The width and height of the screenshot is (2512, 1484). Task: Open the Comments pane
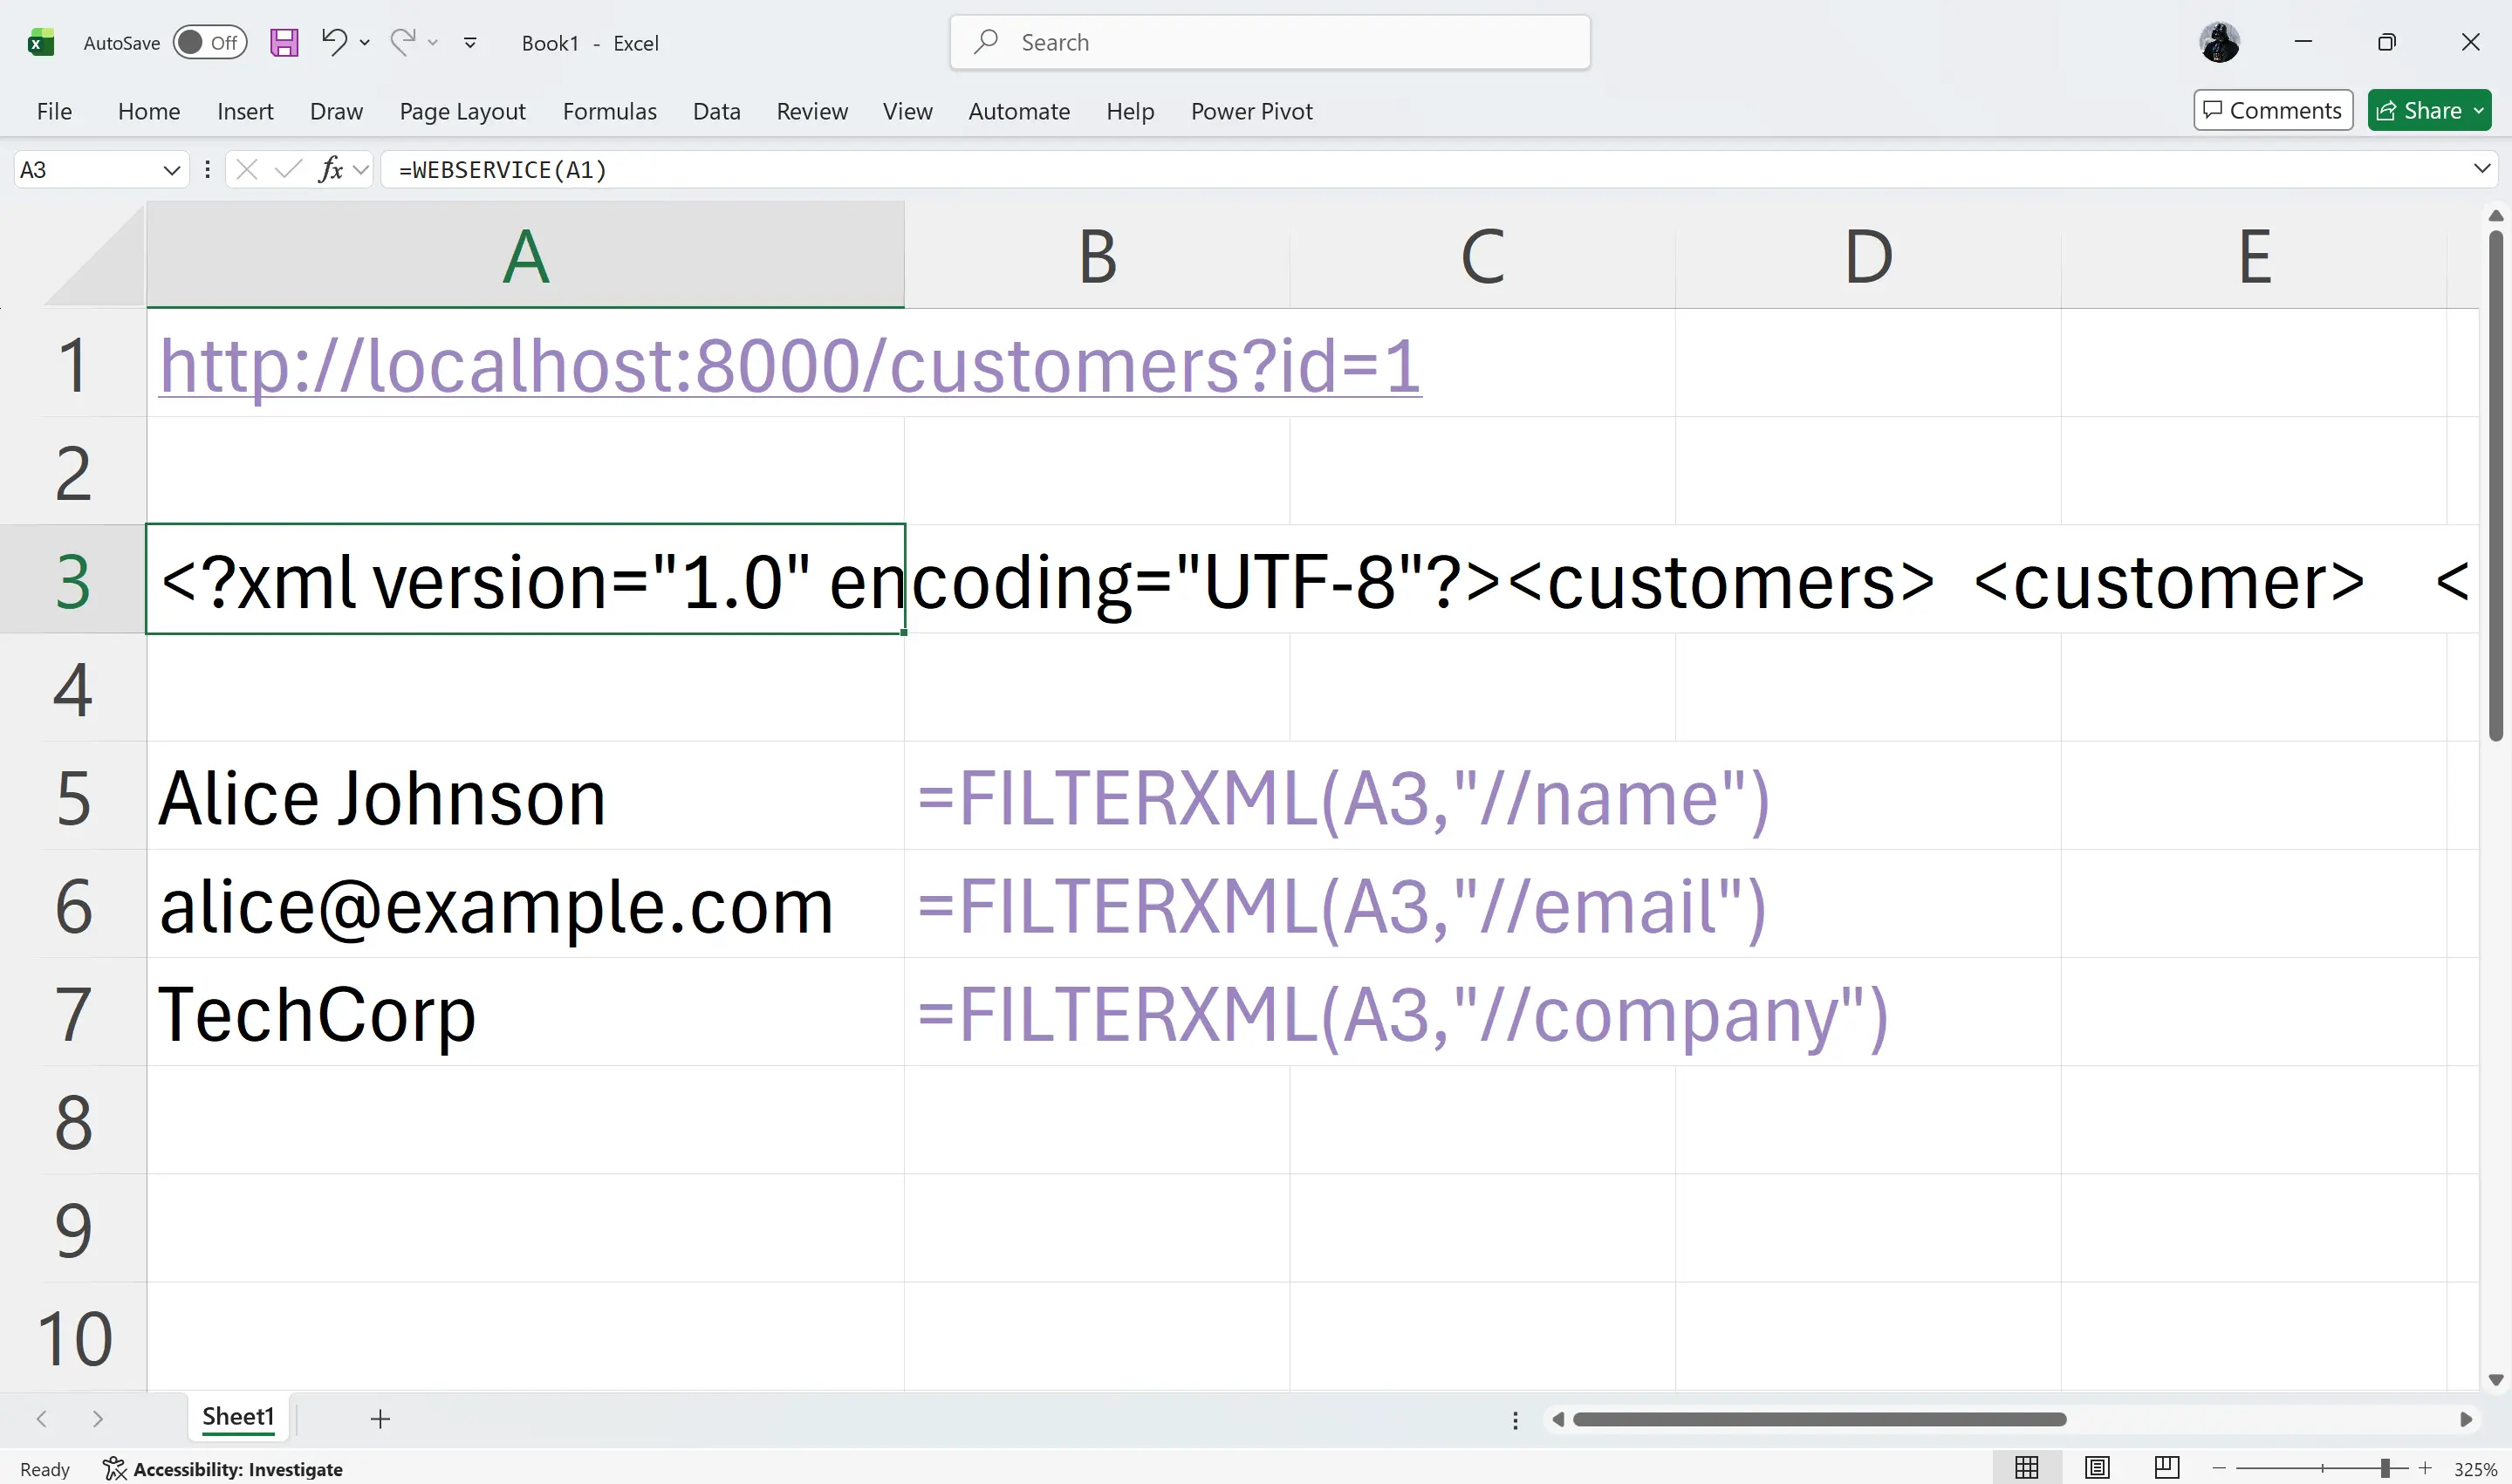(2271, 110)
